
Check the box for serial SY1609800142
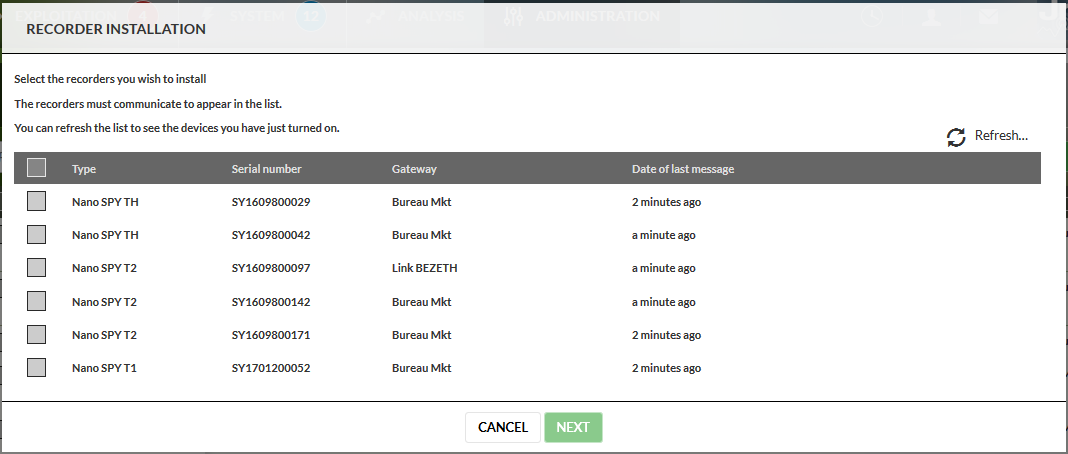(x=37, y=301)
